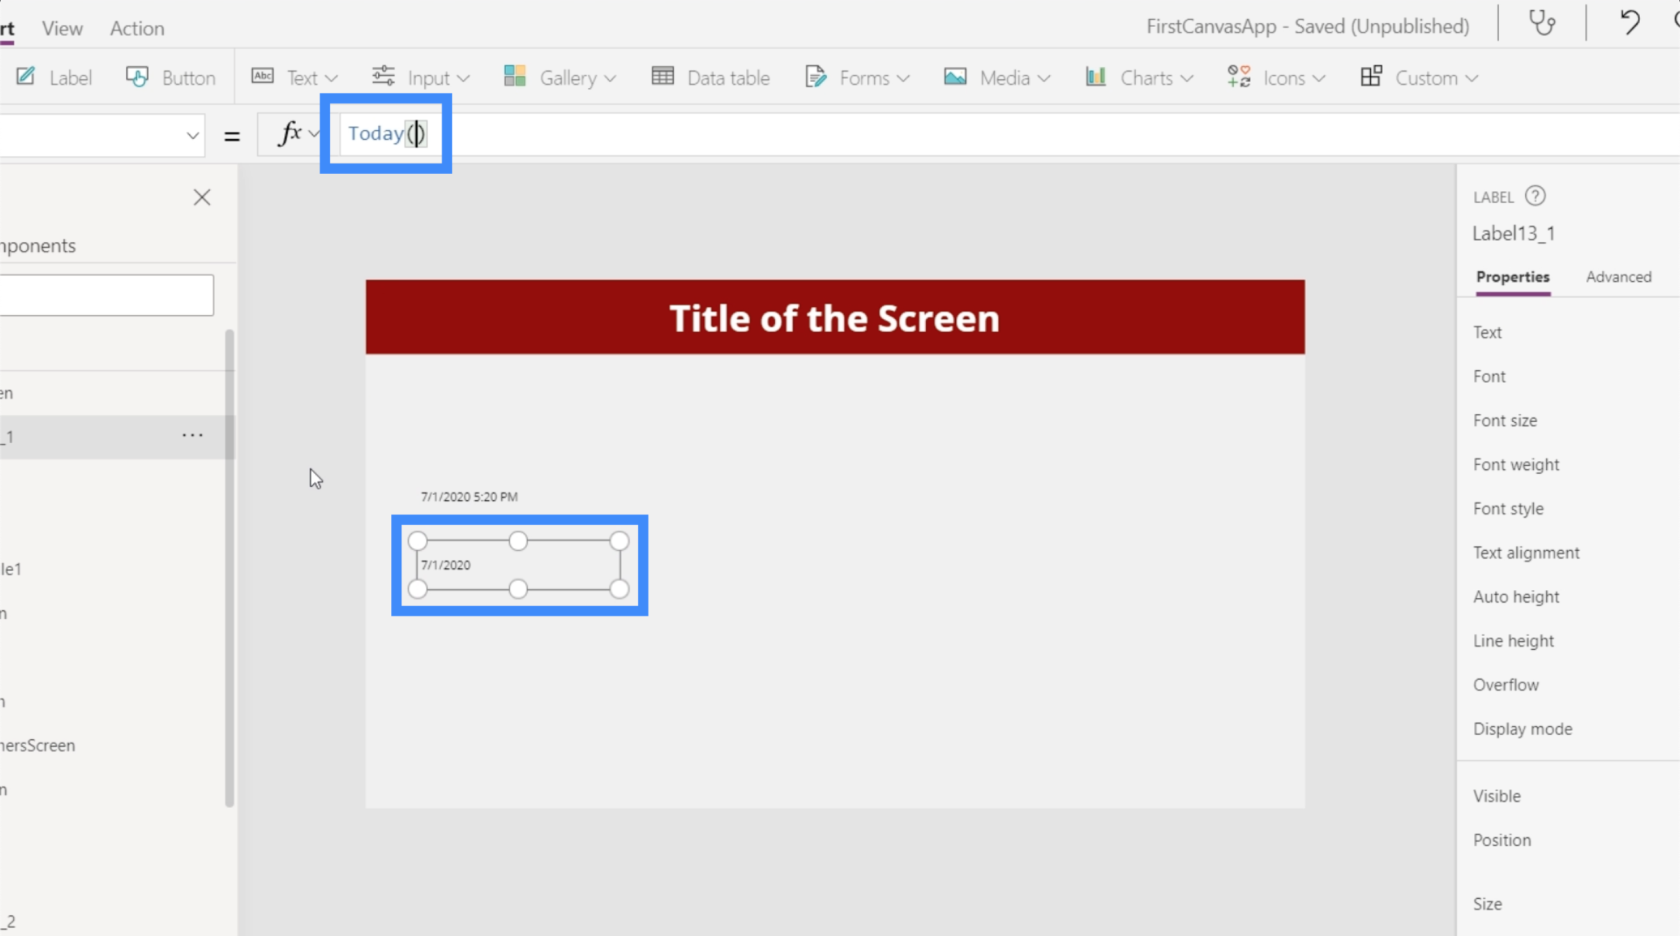Click the Icons menu icon

click(1239, 77)
